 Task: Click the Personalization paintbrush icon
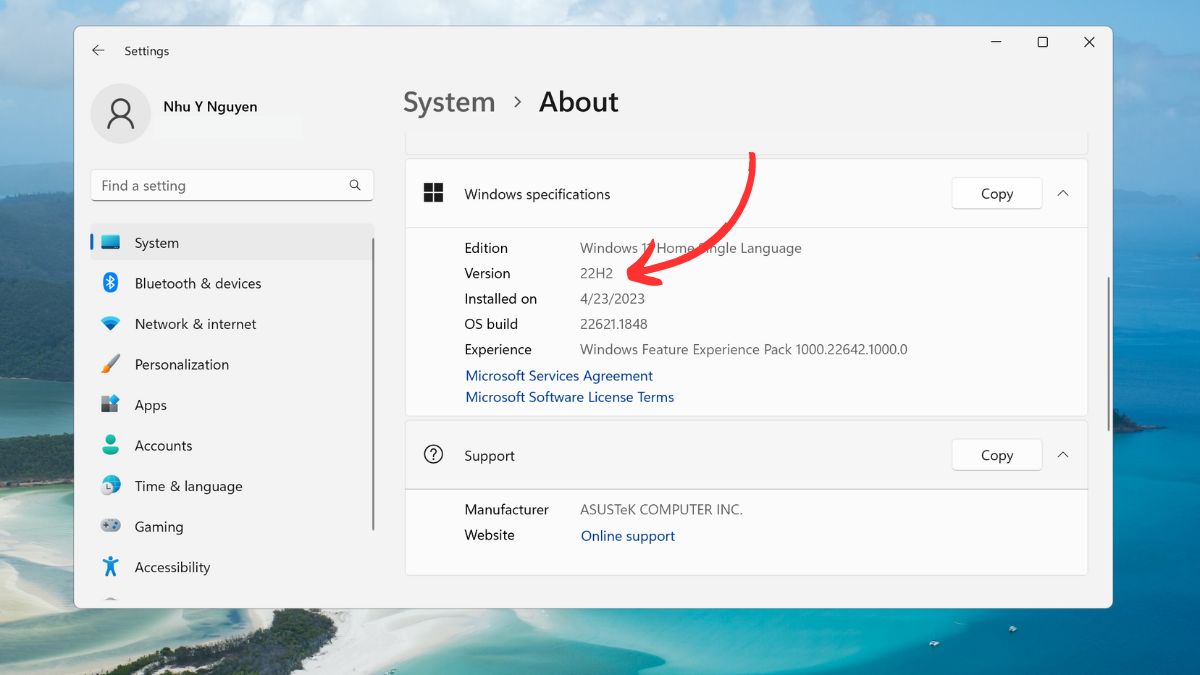pyautogui.click(x=110, y=364)
